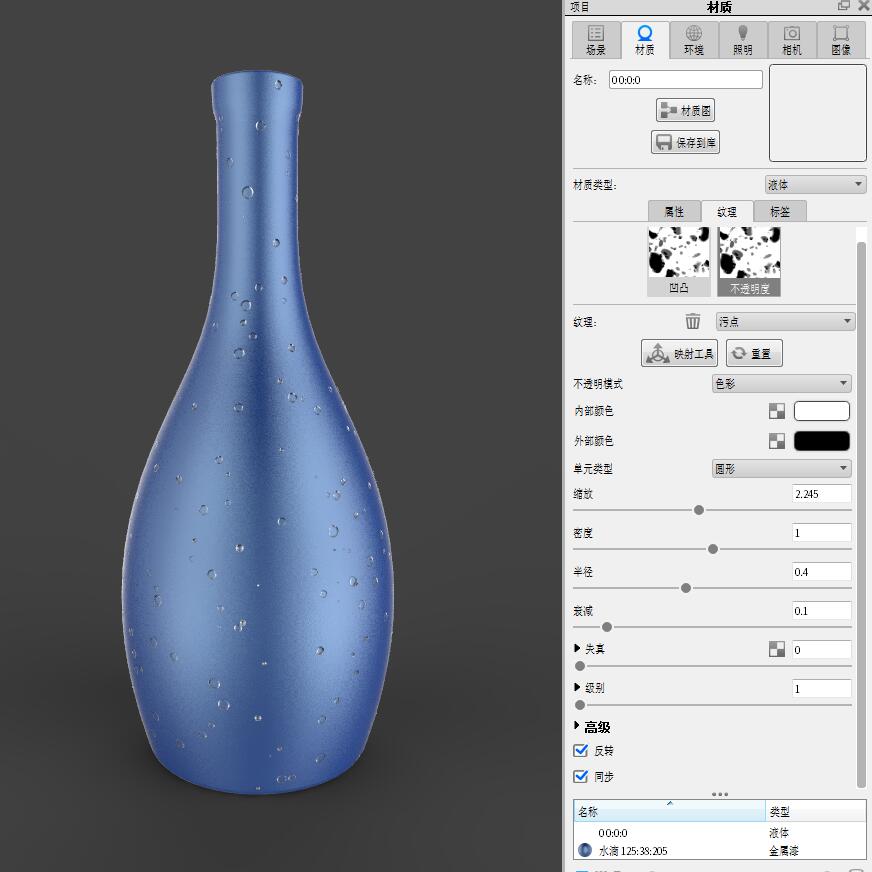Select the 凹凸 bump texture thumbnail
This screenshot has height=872, width=872.
[678, 261]
